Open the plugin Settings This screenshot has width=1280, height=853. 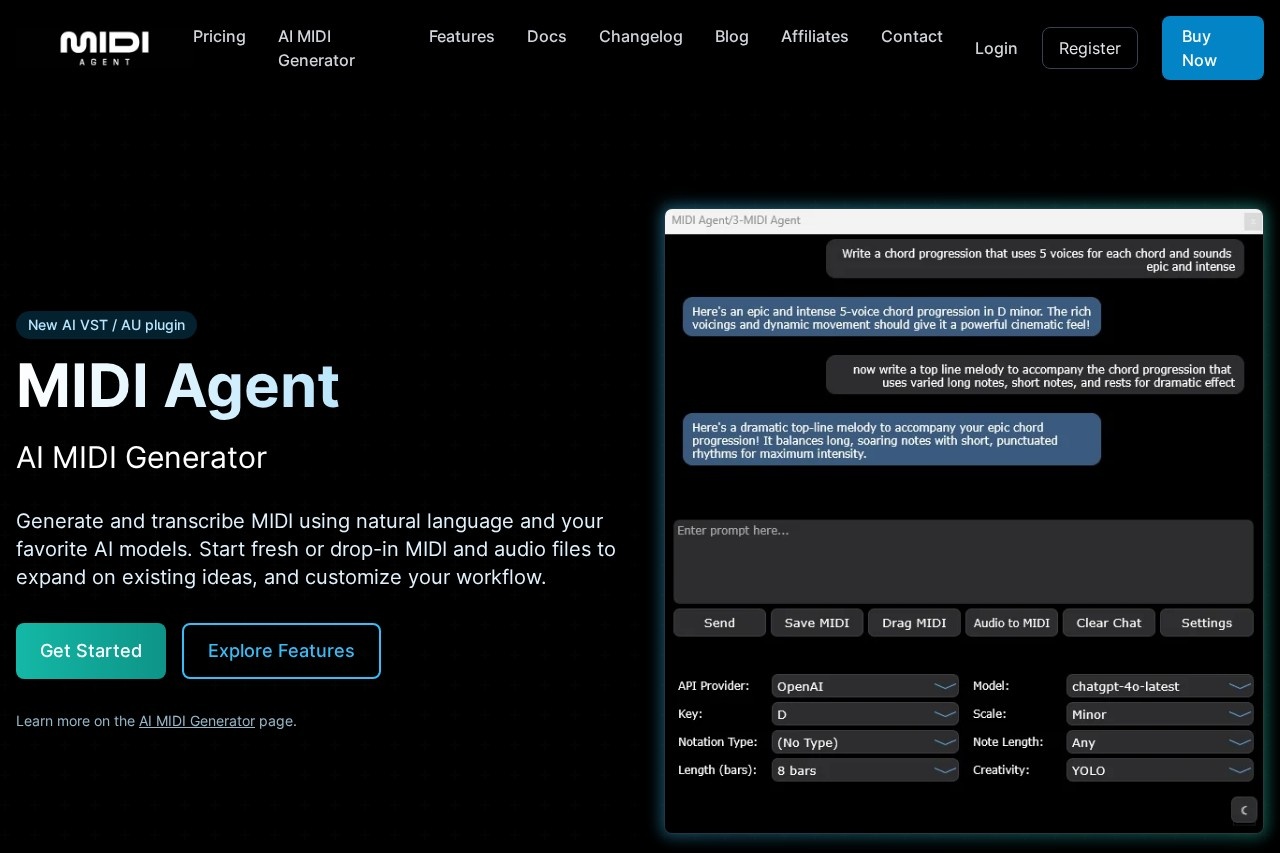[1206, 622]
